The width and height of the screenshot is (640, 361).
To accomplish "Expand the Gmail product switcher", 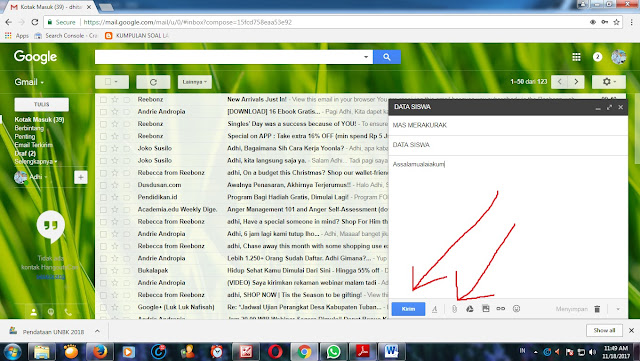I will pos(29,82).
